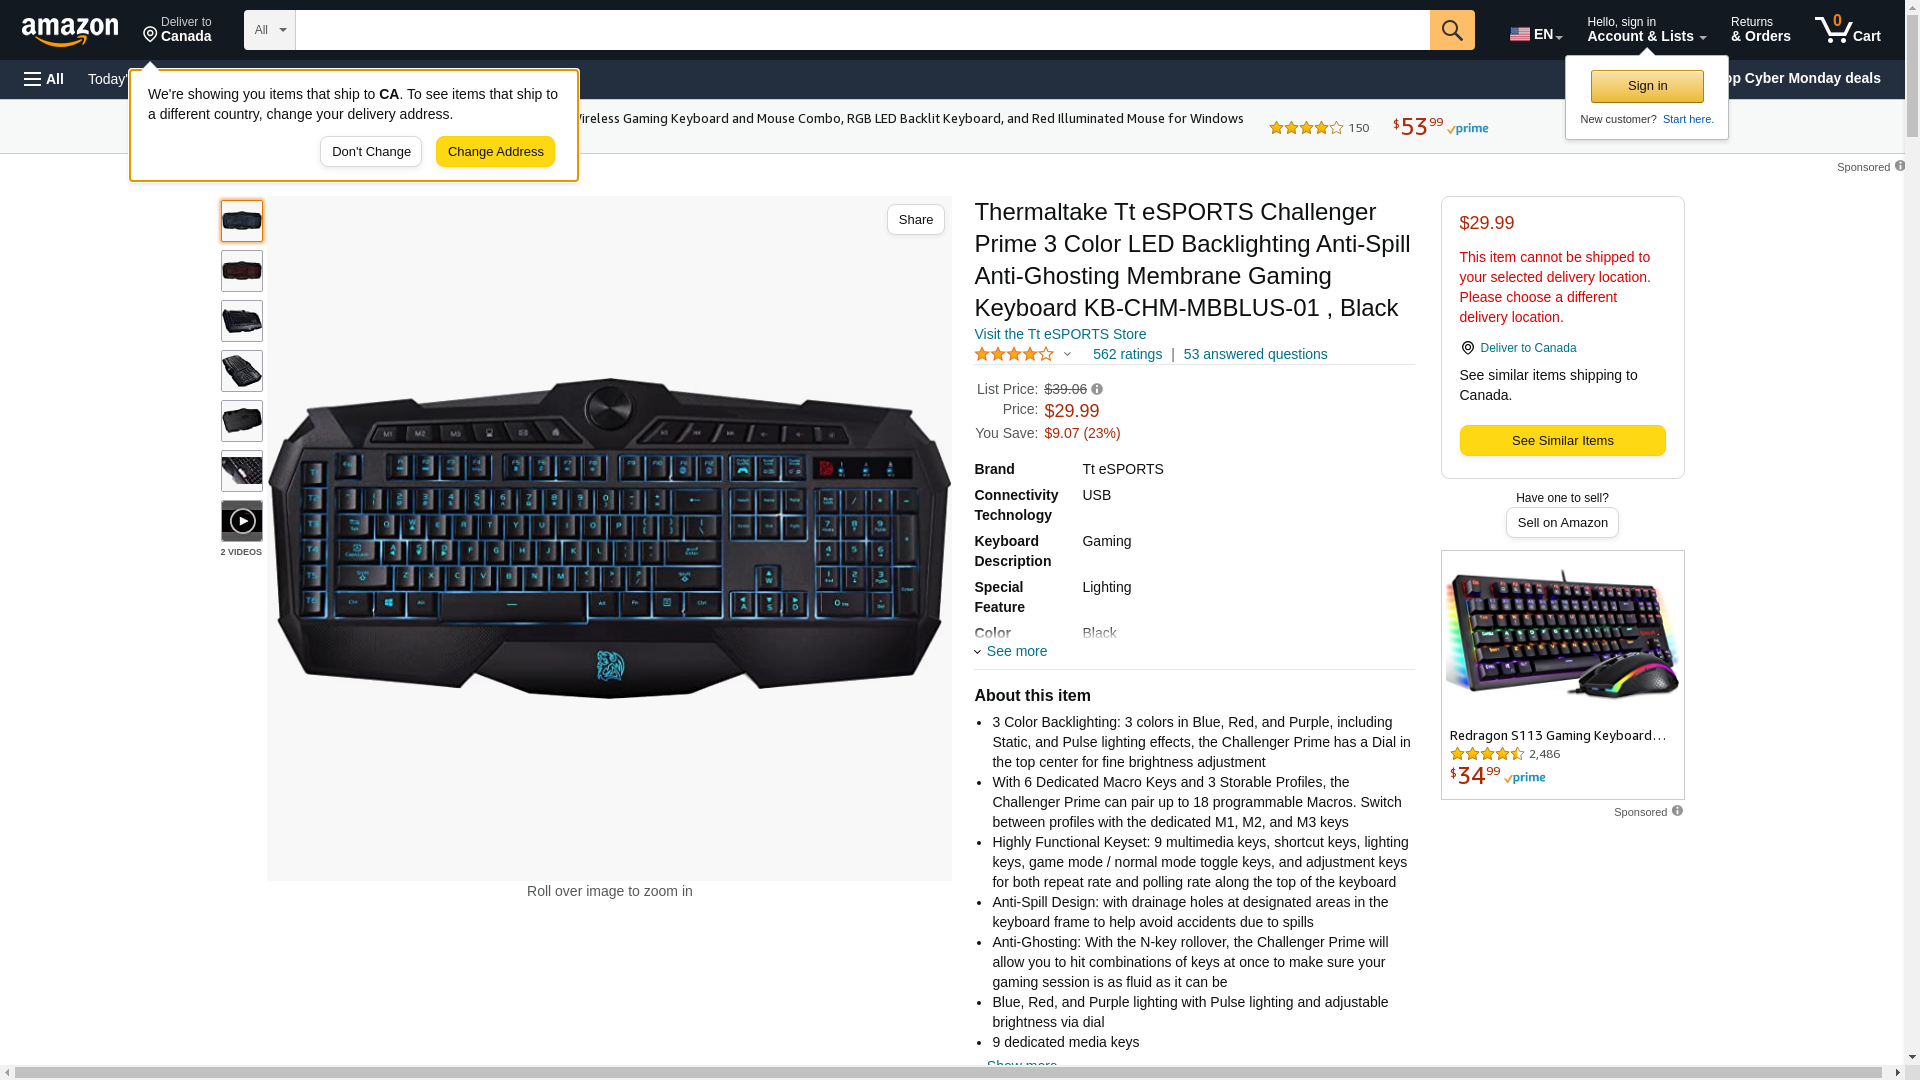Click the Share button
The height and width of the screenshot is (1080, 1920).
pos(915,220)
